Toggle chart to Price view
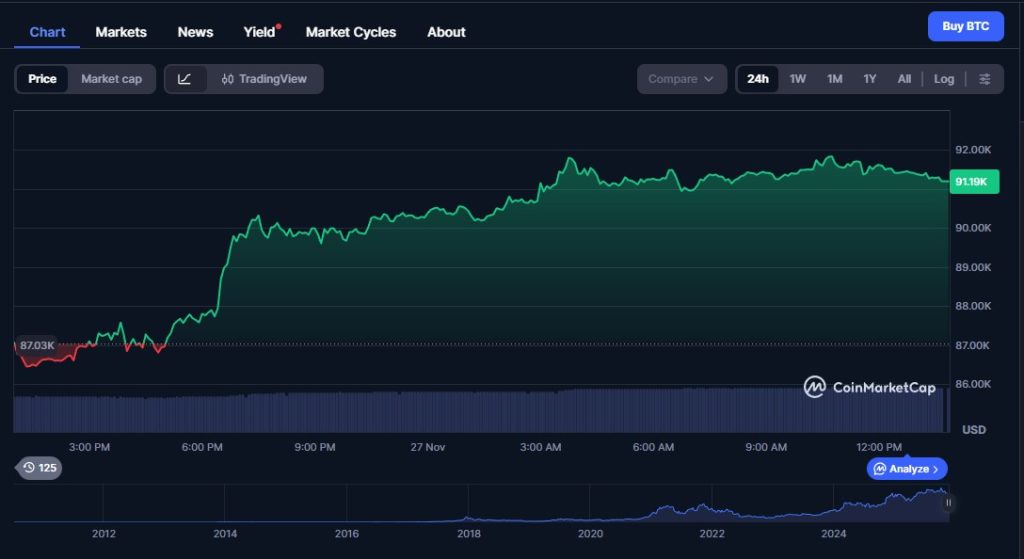Screen dimensions: 1024x559 42,79
